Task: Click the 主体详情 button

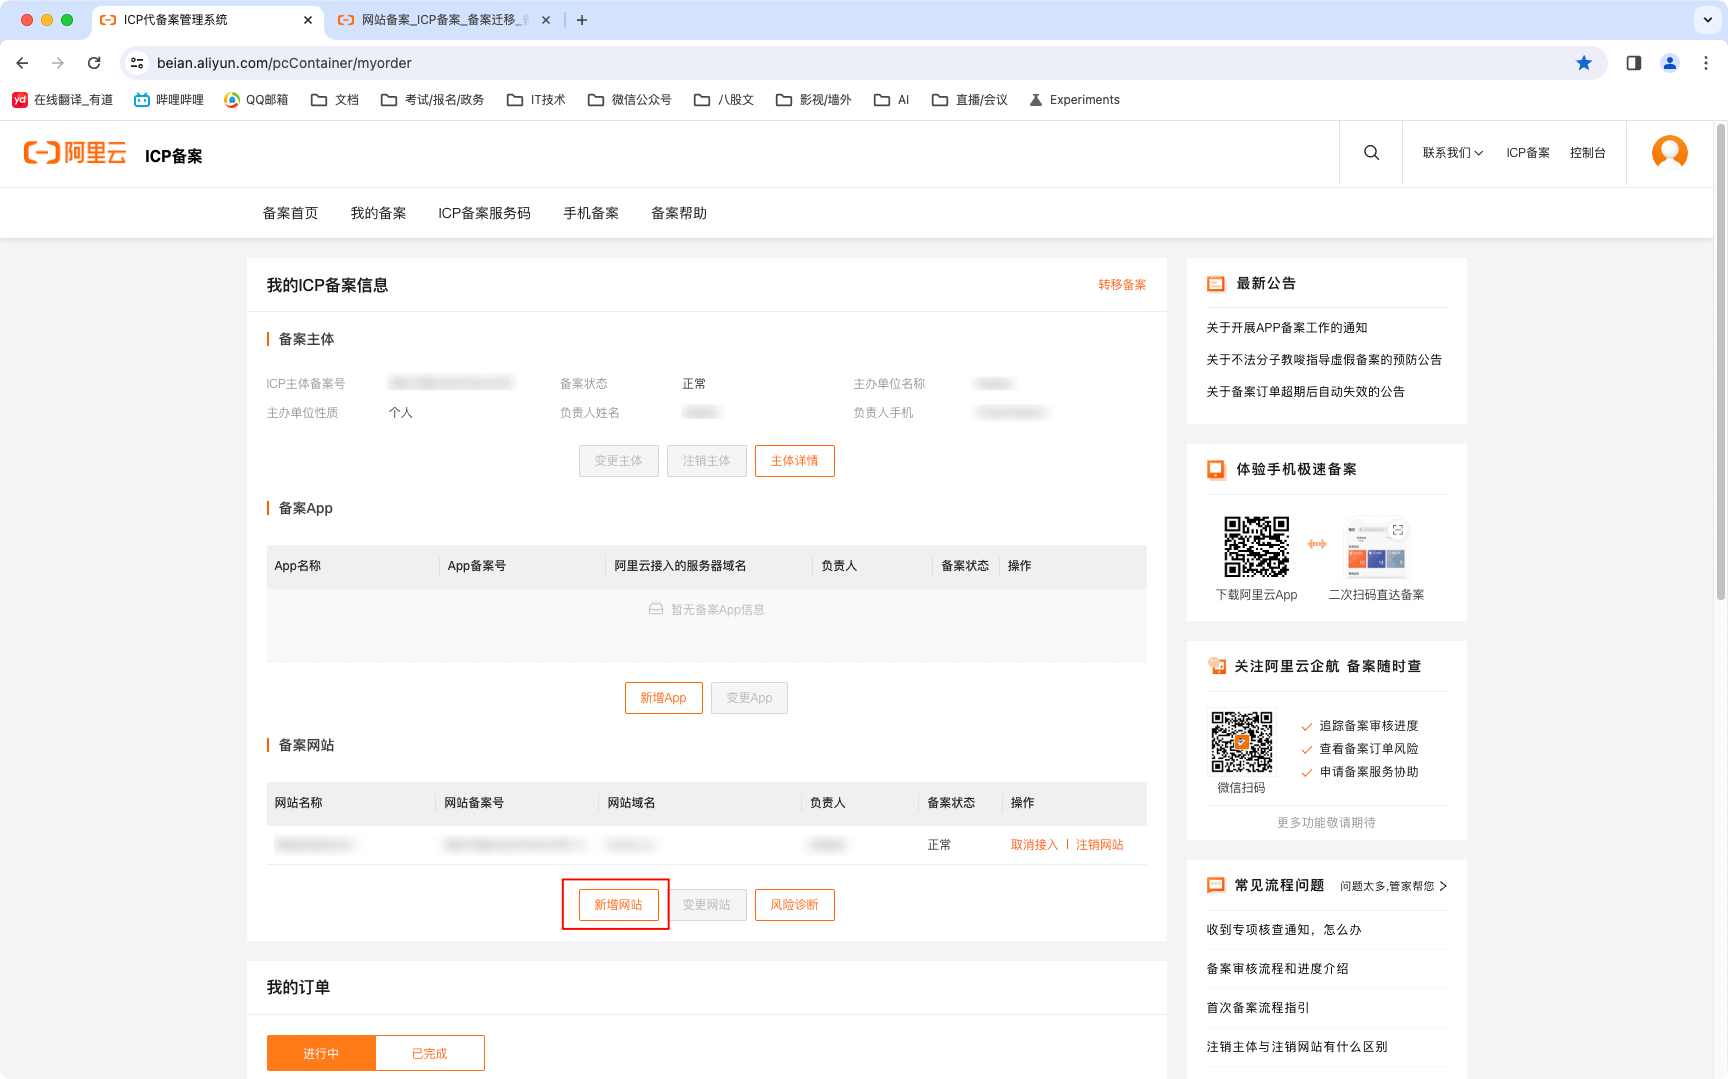Action: [x=794, y=461]
